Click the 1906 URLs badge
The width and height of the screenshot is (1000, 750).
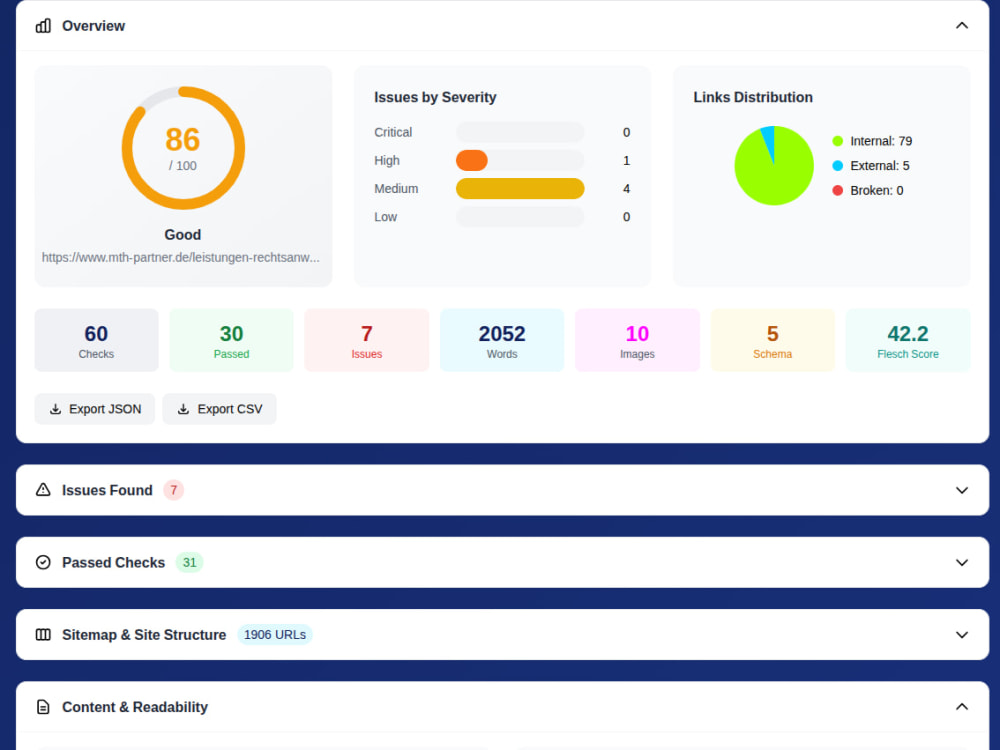pos(275,635)
